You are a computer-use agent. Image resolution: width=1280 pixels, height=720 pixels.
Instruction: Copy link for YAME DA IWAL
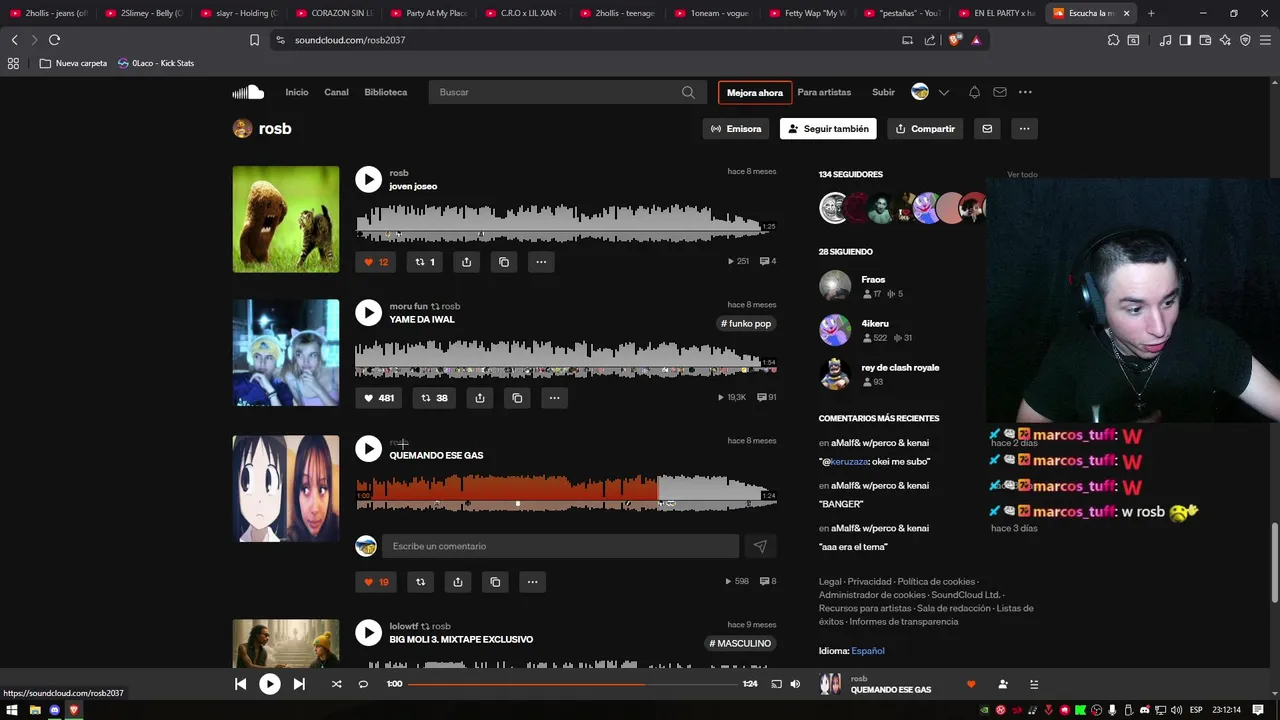pyautogui.click(x=517, y=398)
